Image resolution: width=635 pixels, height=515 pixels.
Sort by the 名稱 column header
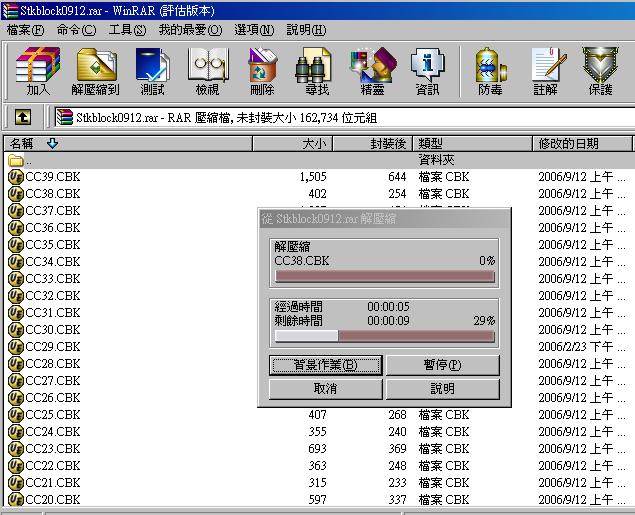pos(128,144)
